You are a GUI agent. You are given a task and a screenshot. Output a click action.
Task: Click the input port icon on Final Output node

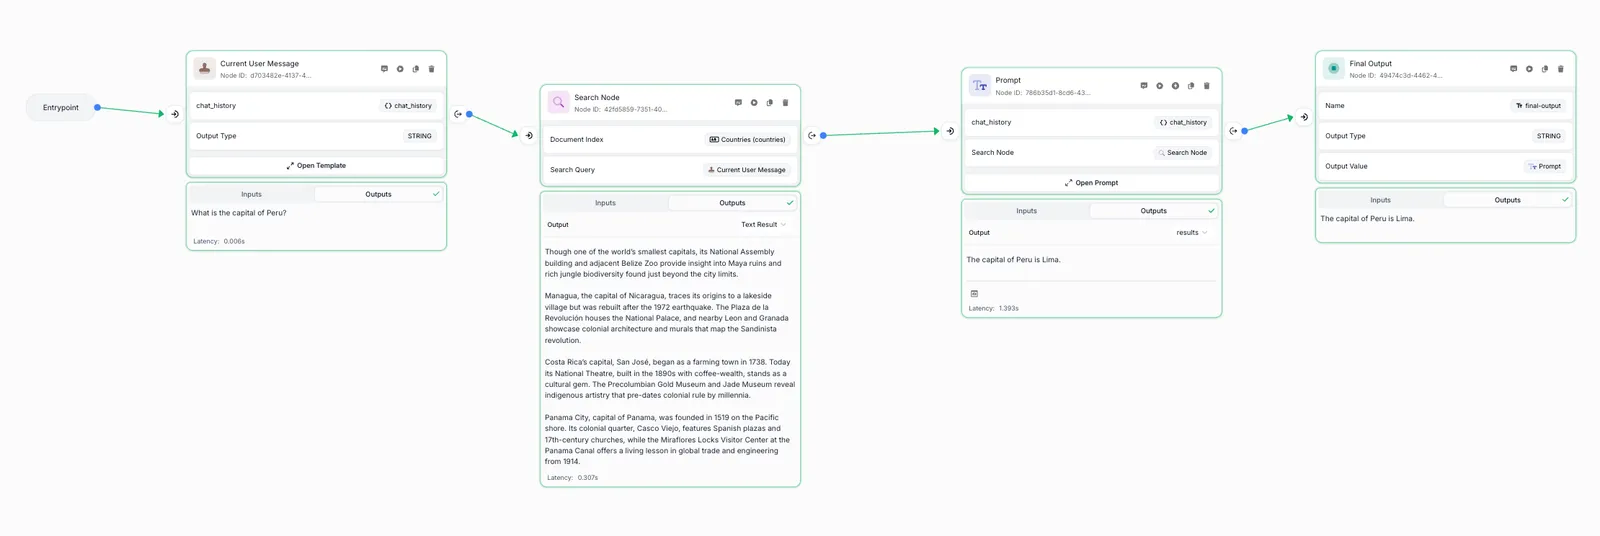1304,117
